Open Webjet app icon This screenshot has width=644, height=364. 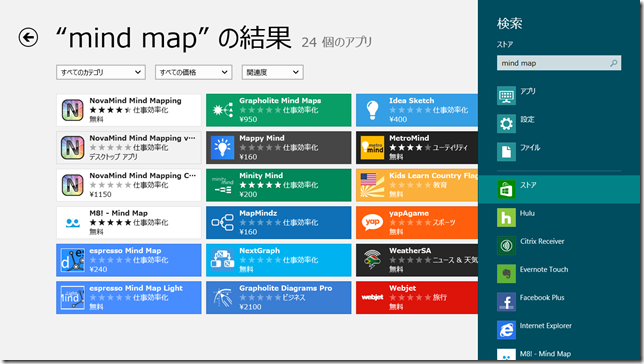click(x=373, y=297)
